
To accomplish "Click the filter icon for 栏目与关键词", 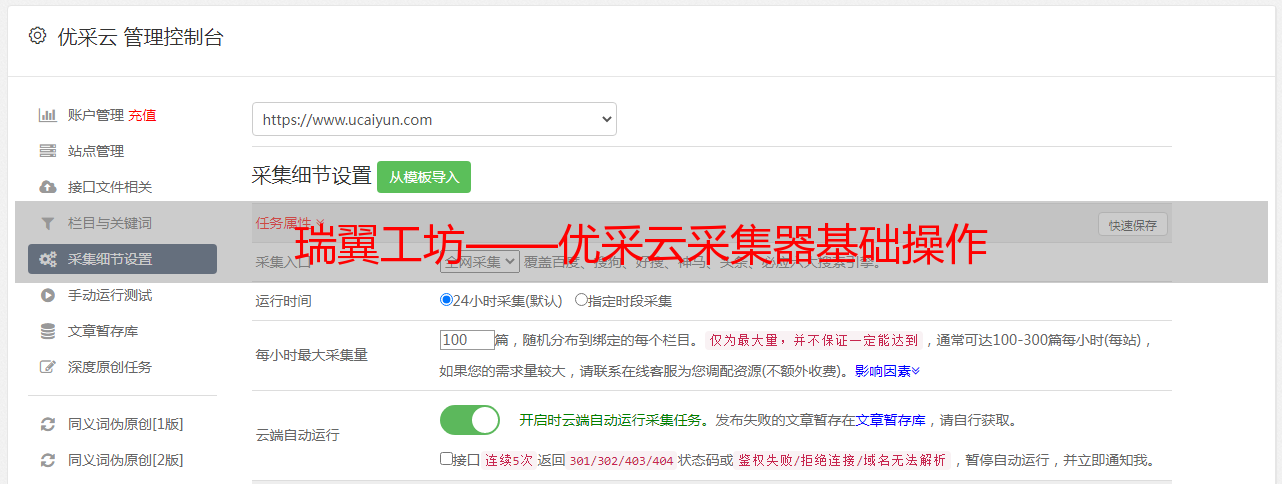I will click(x=47, y=223).
